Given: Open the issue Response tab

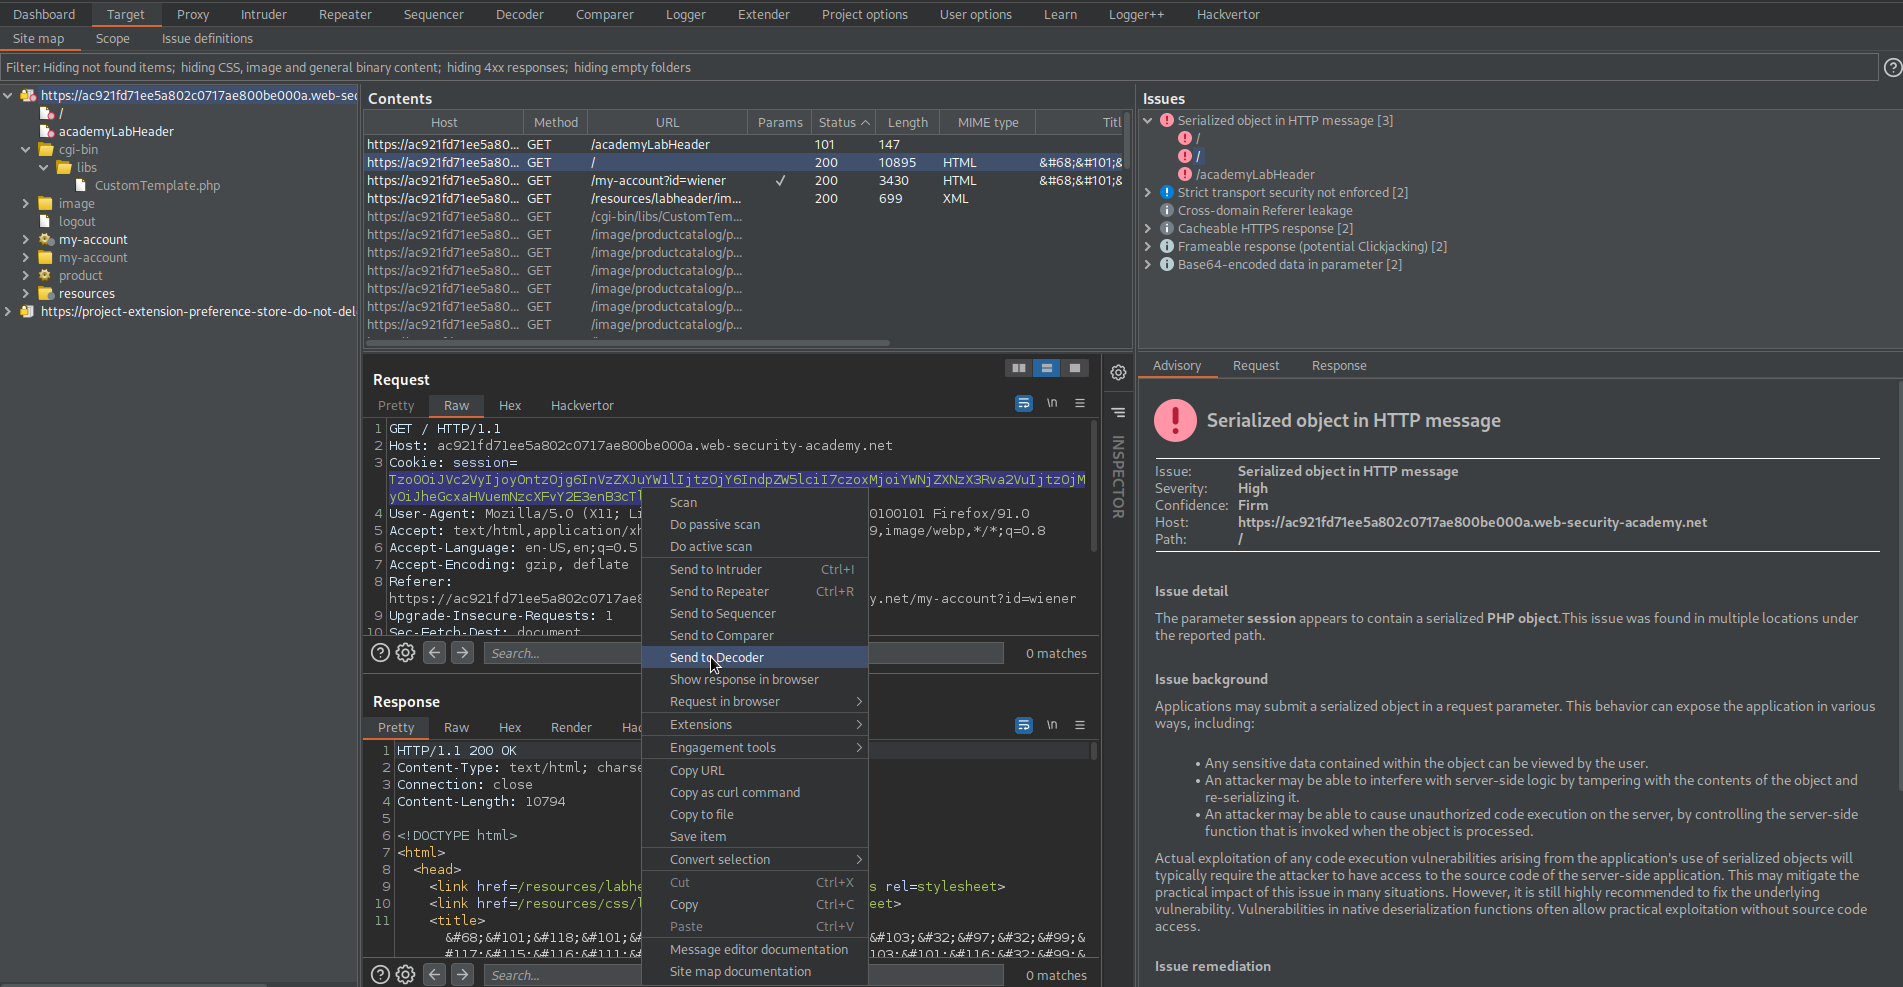Looking at the screenshot, I should click(x=1339, y=365).
